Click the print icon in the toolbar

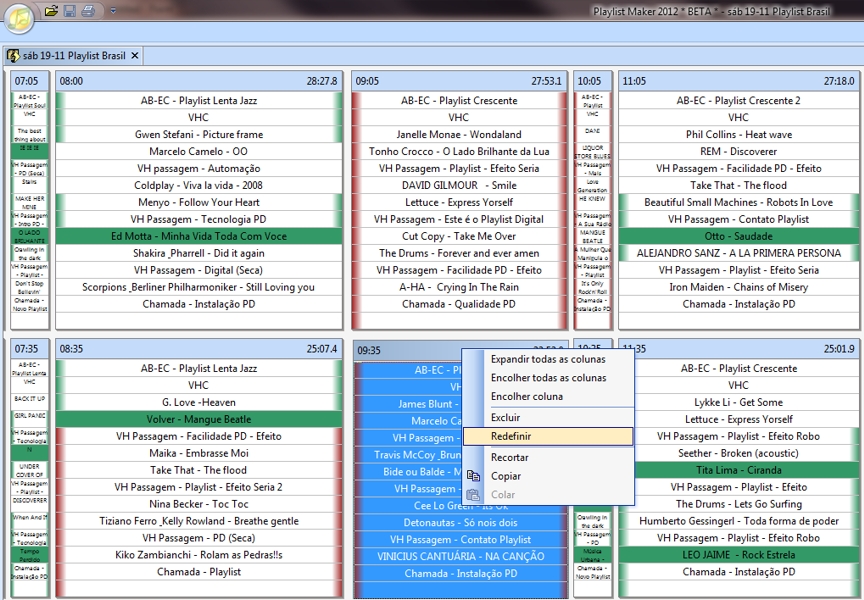point(88,10)
